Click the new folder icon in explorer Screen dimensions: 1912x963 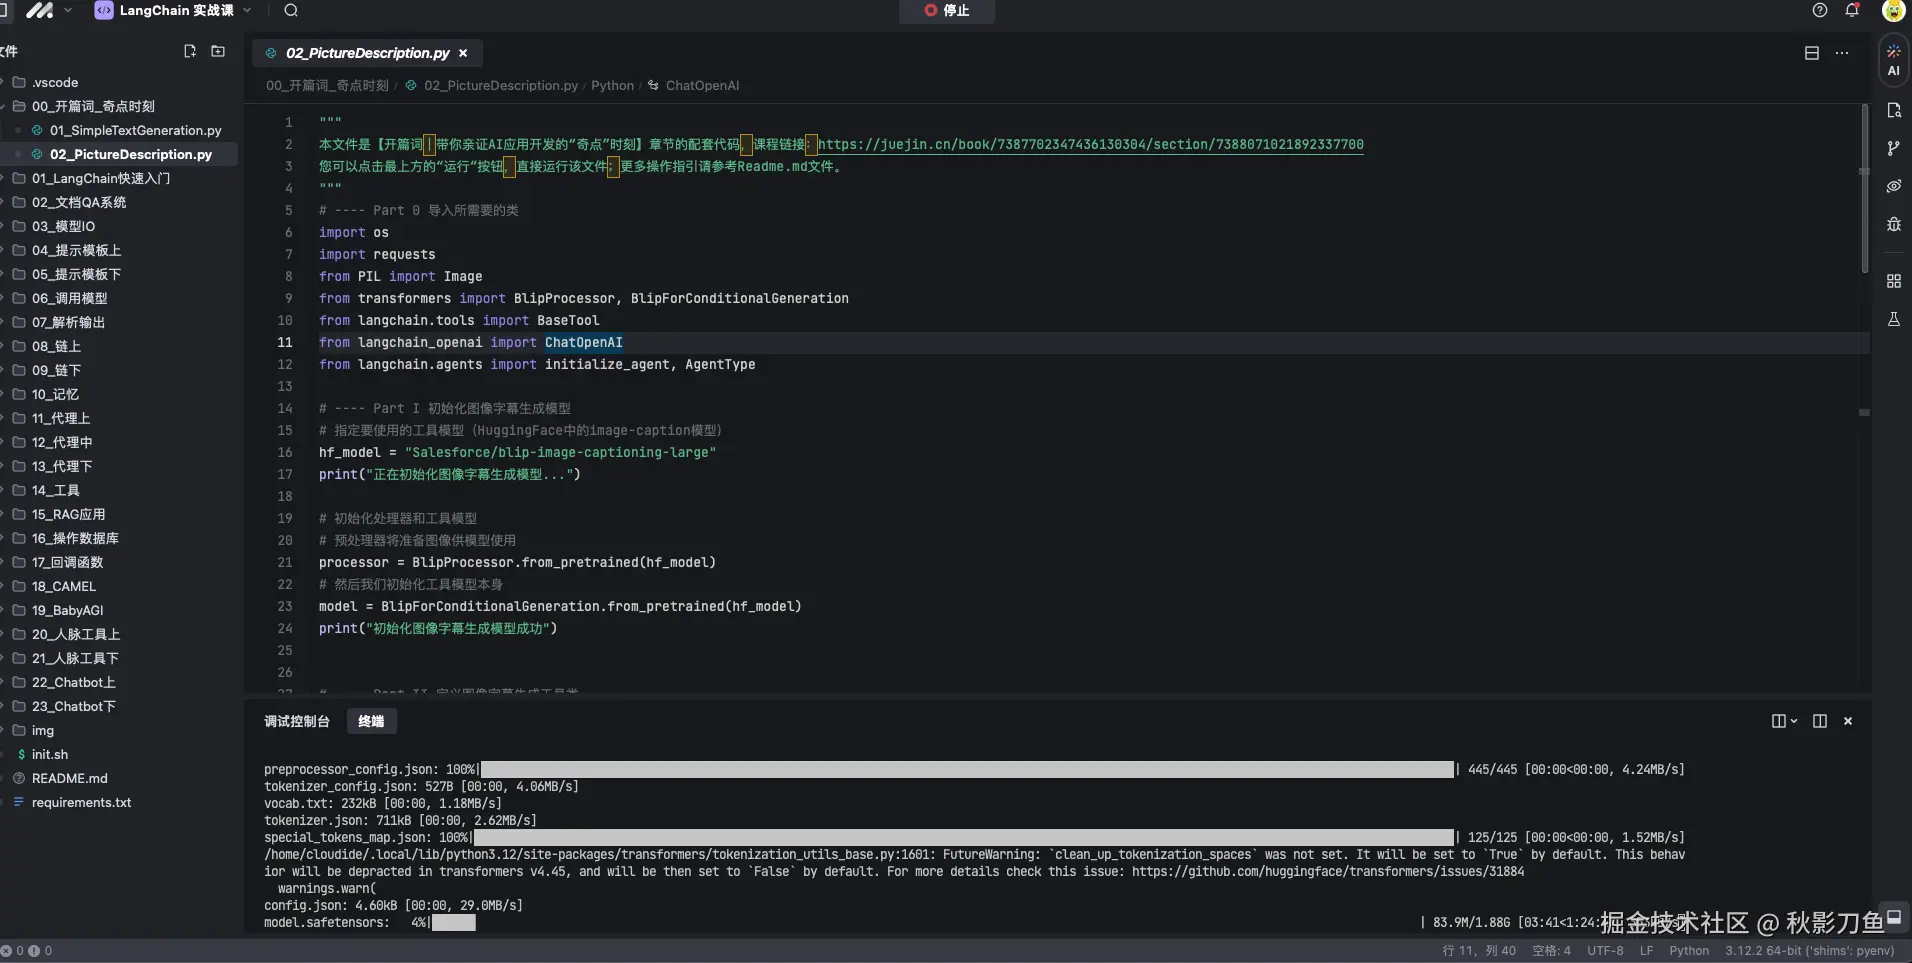(x=218, y=51)
